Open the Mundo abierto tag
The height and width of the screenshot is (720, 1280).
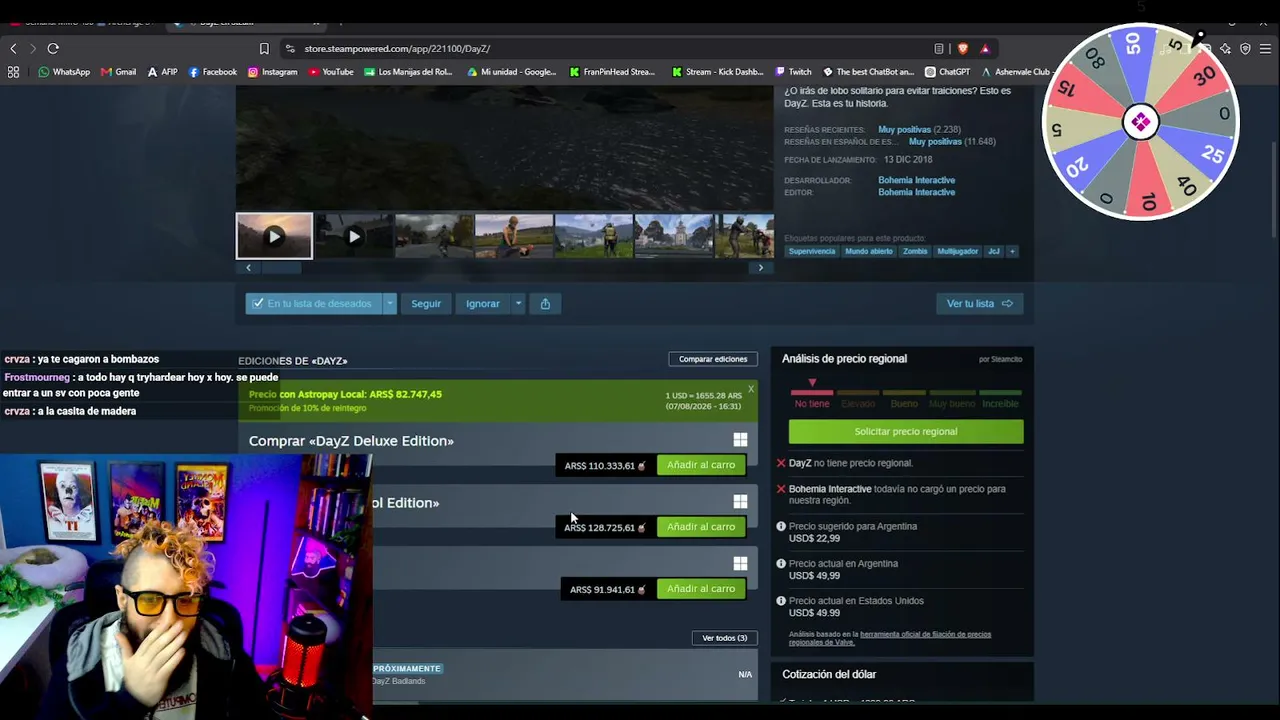869,251
